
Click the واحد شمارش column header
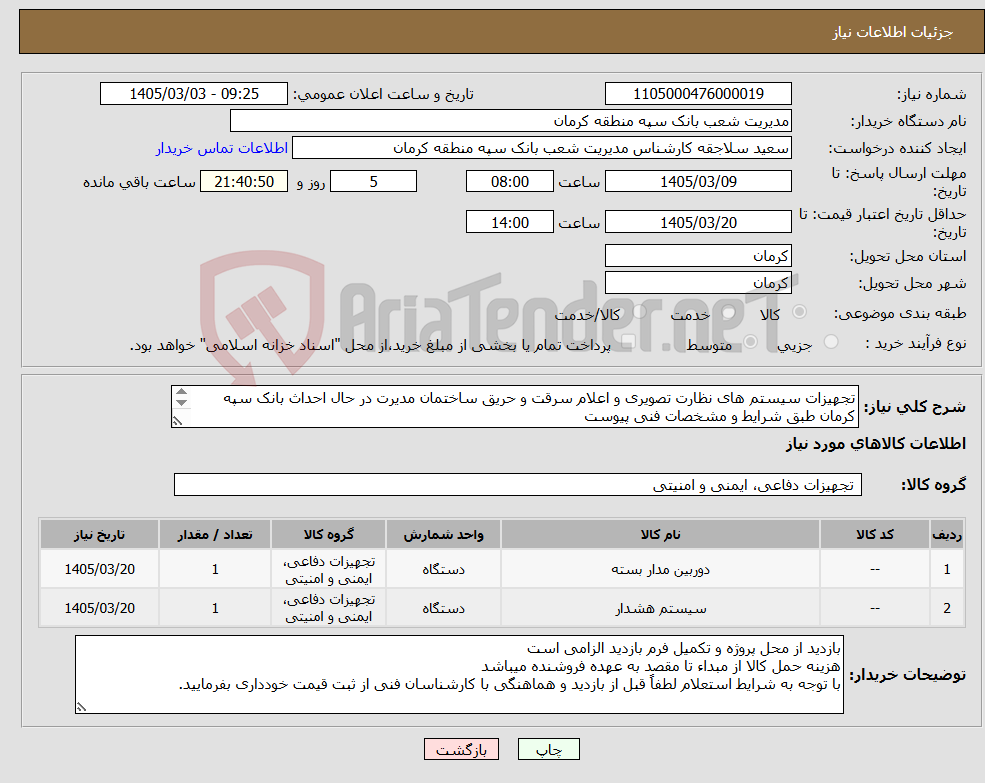coord(443,534)
